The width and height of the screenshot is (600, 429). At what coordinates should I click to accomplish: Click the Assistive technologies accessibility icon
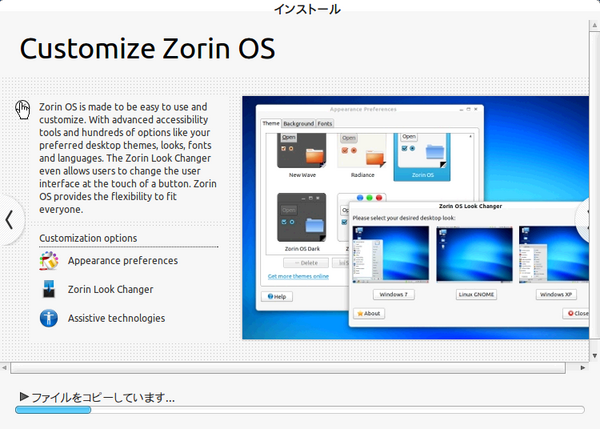coord(49,318)
